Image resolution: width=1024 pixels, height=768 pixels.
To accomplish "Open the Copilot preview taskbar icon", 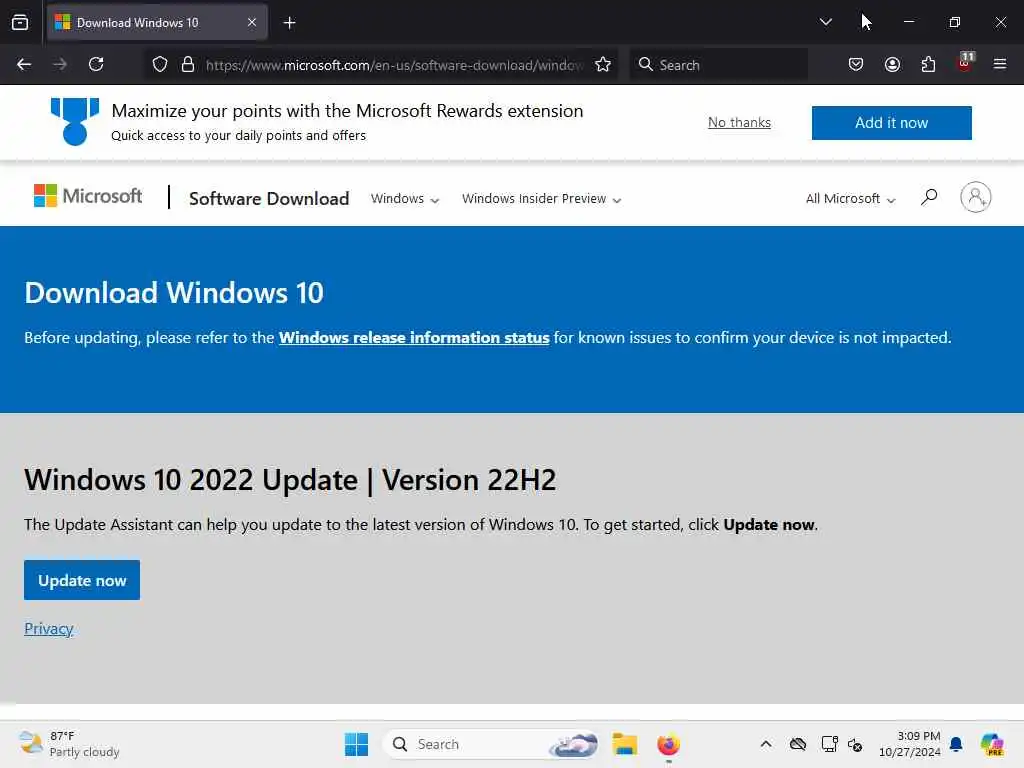I will coord(992,744).
